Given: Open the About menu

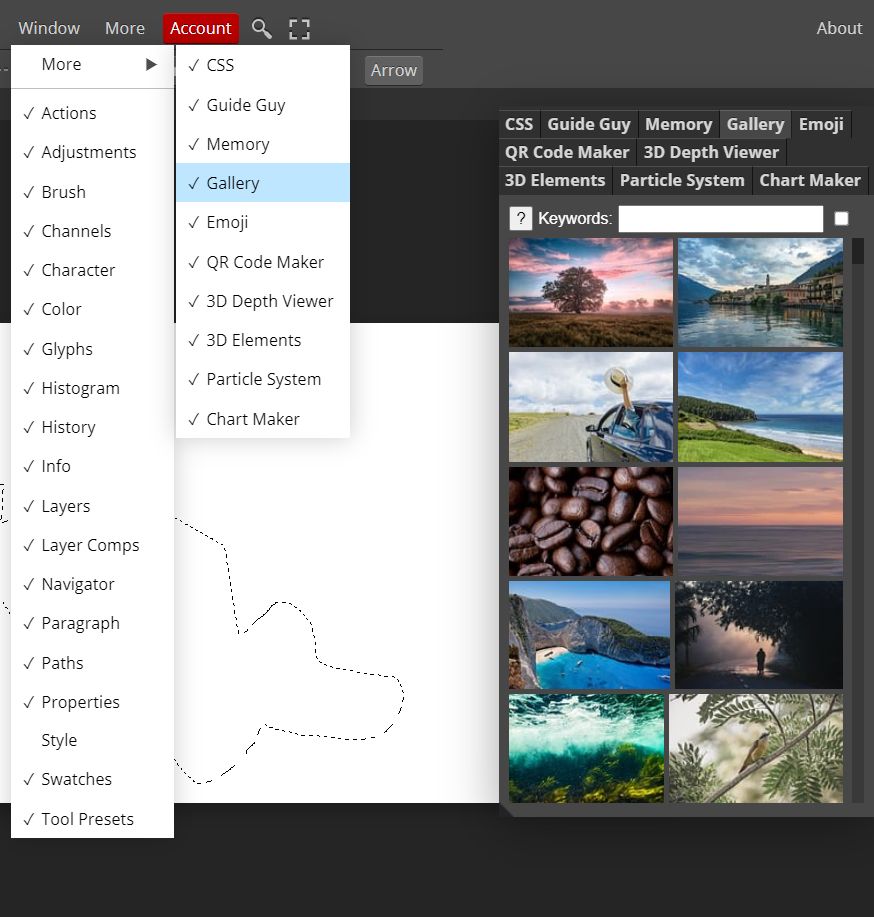Looking at the screenshot, I should pyautogui.click(x=839, y=28).
